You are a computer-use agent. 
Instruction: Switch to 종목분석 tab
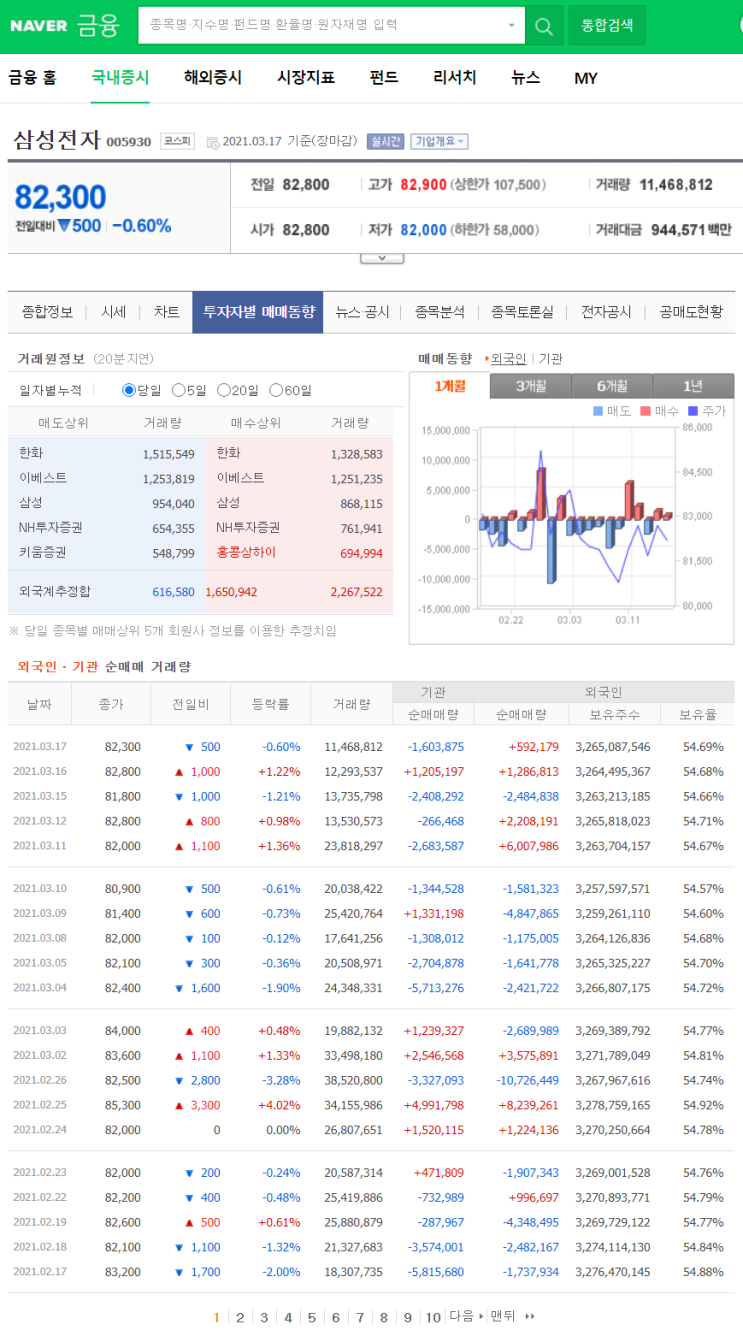(440, 312)
